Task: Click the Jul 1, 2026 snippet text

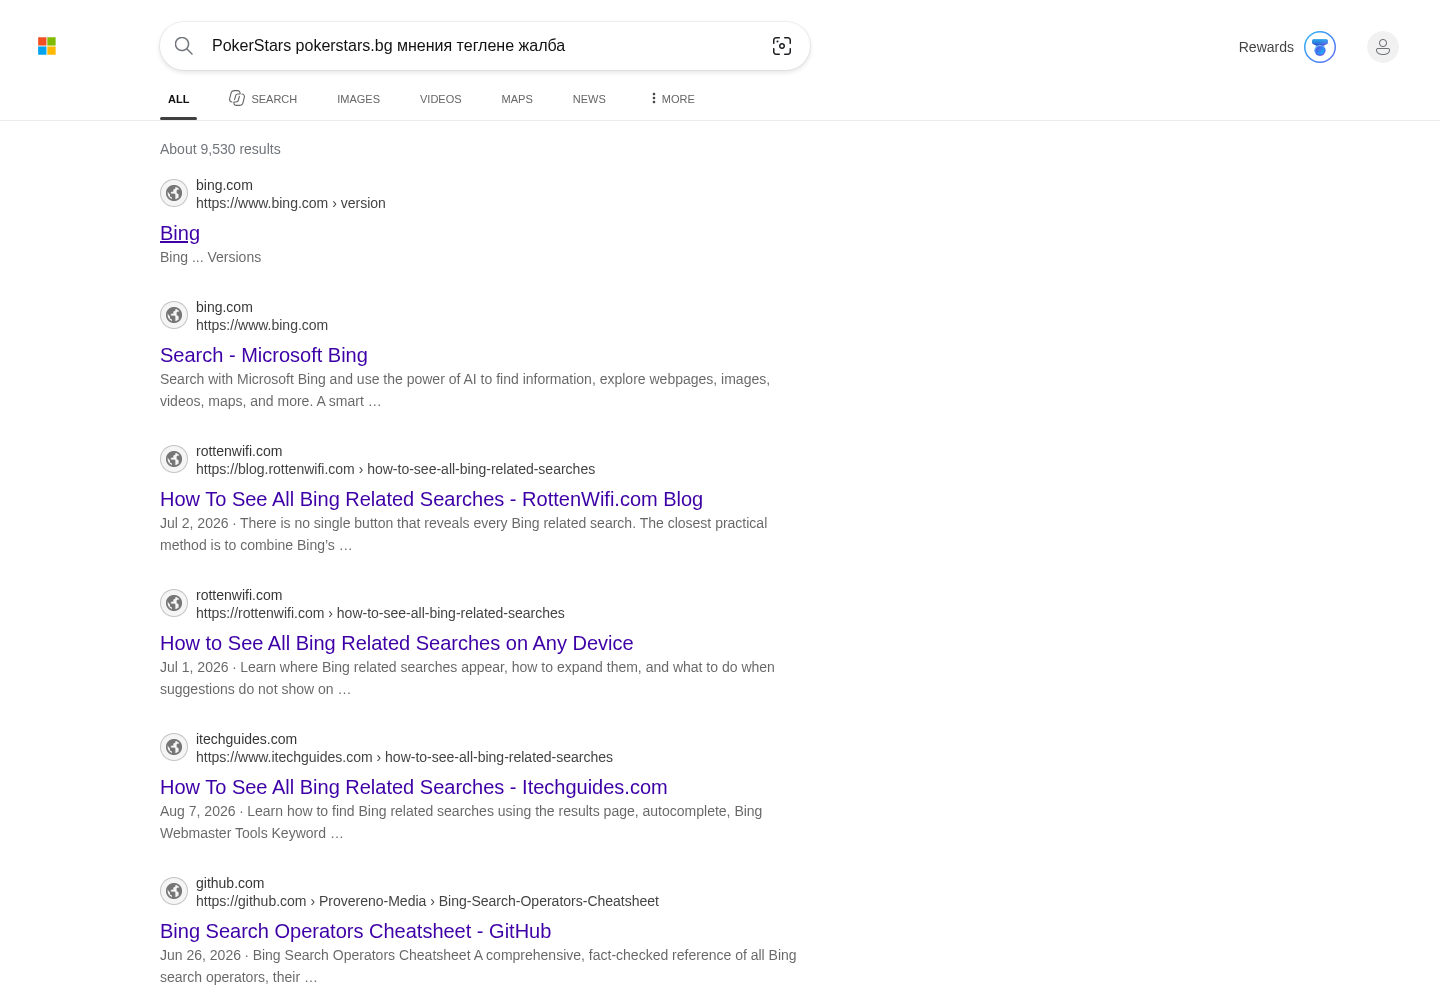Action: [x=467, y=678]
